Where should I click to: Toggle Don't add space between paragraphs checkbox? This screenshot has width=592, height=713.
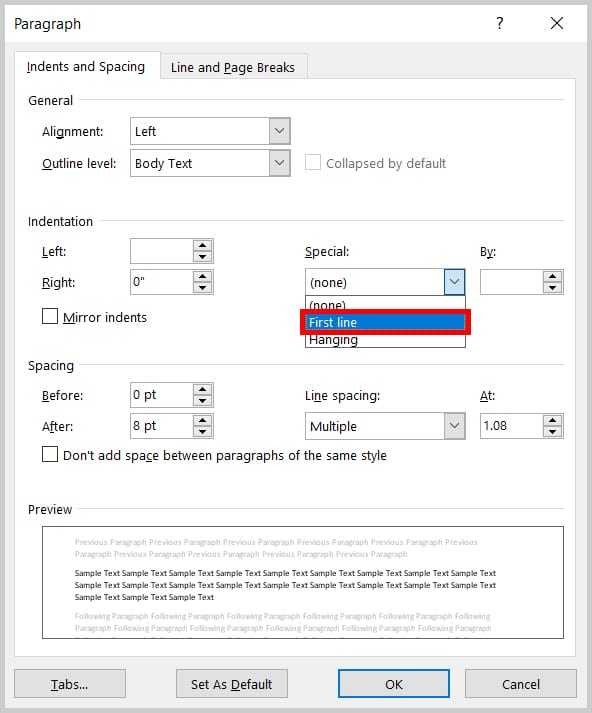pyautogui.click(x=50, y=454)
